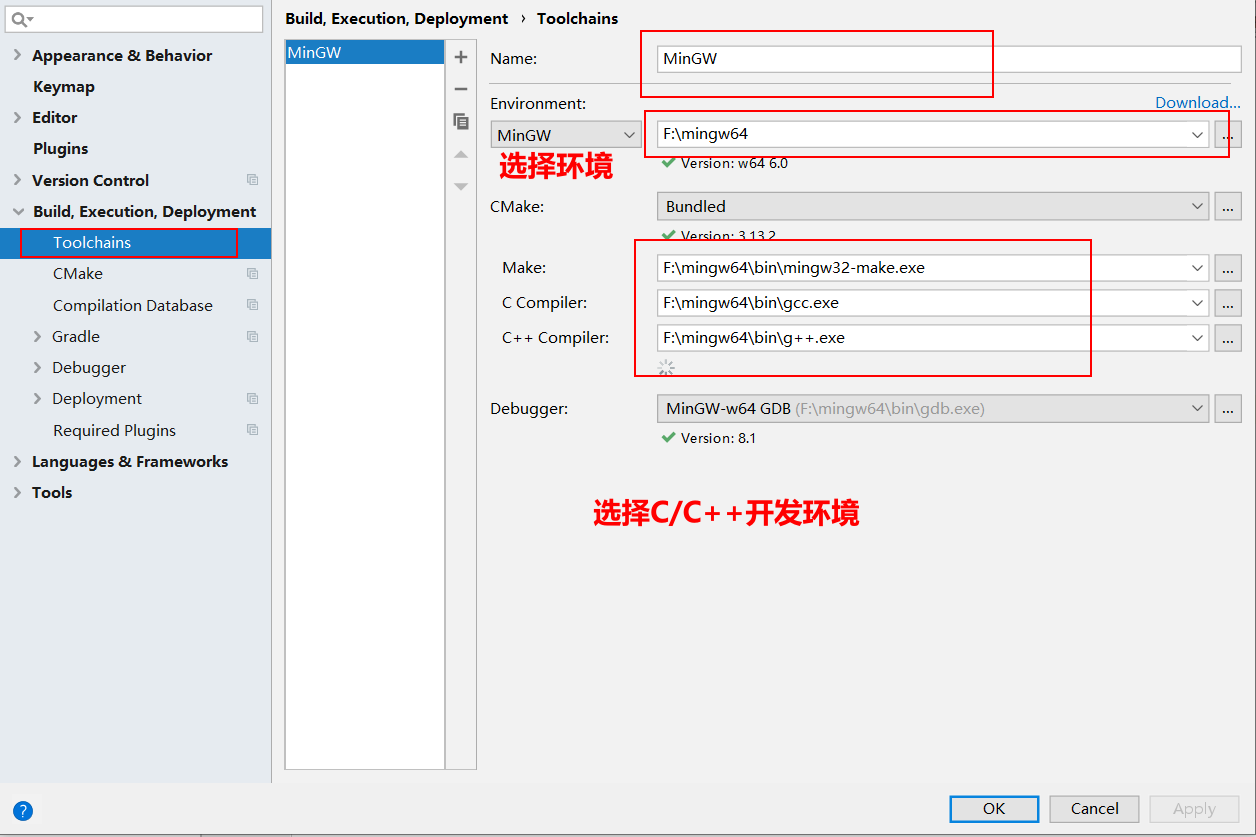
Task: Expand the Gradle settings node
Action: point(37,336)
